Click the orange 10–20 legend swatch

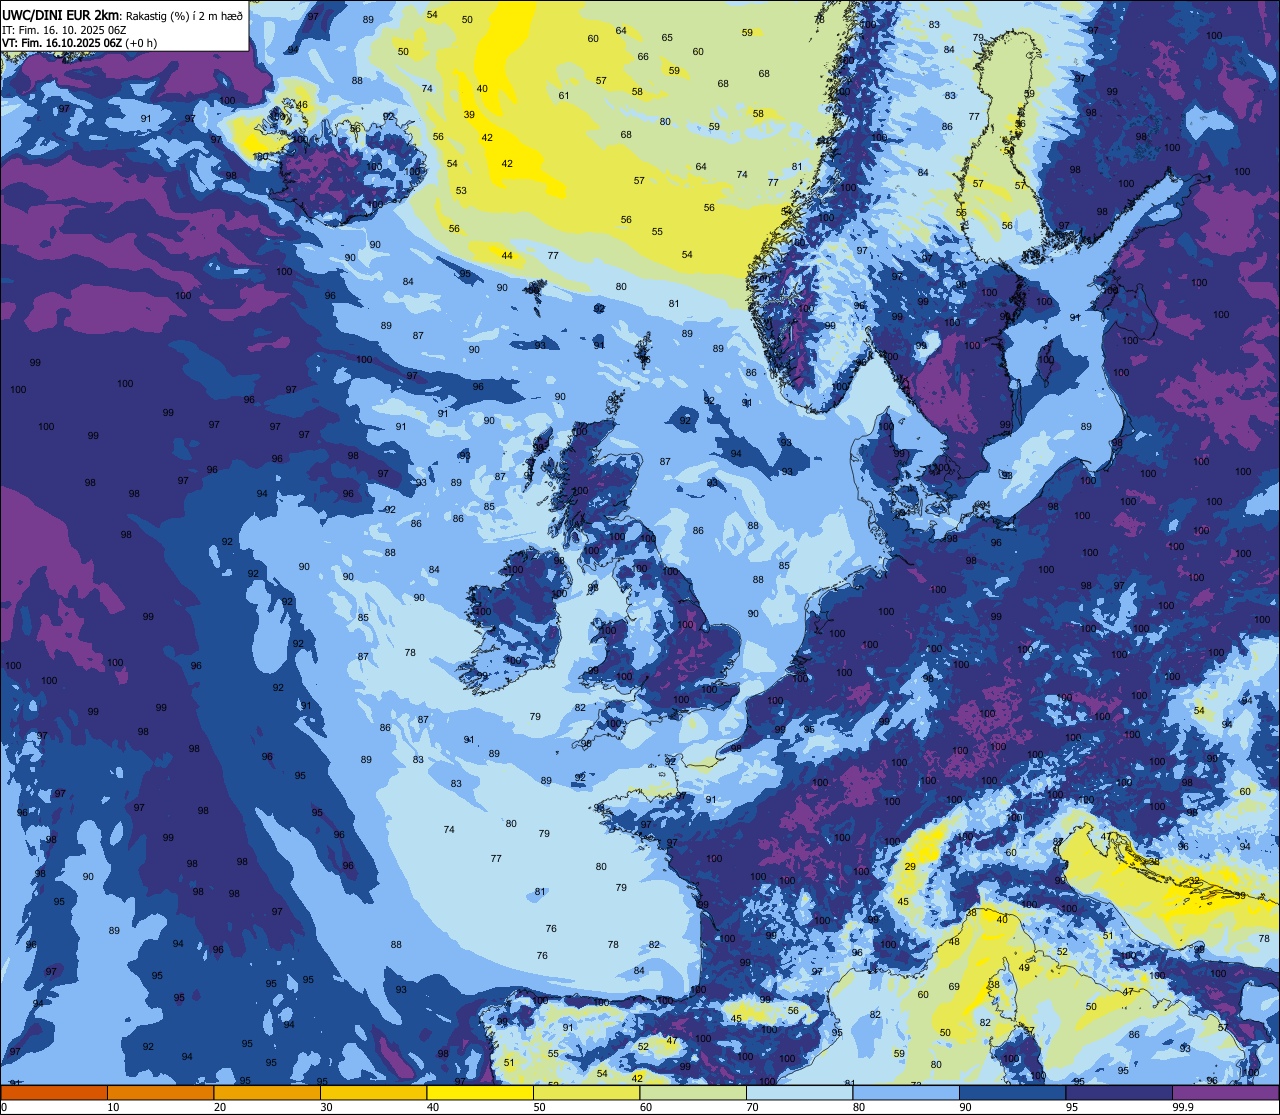(x=160, y=1092)
